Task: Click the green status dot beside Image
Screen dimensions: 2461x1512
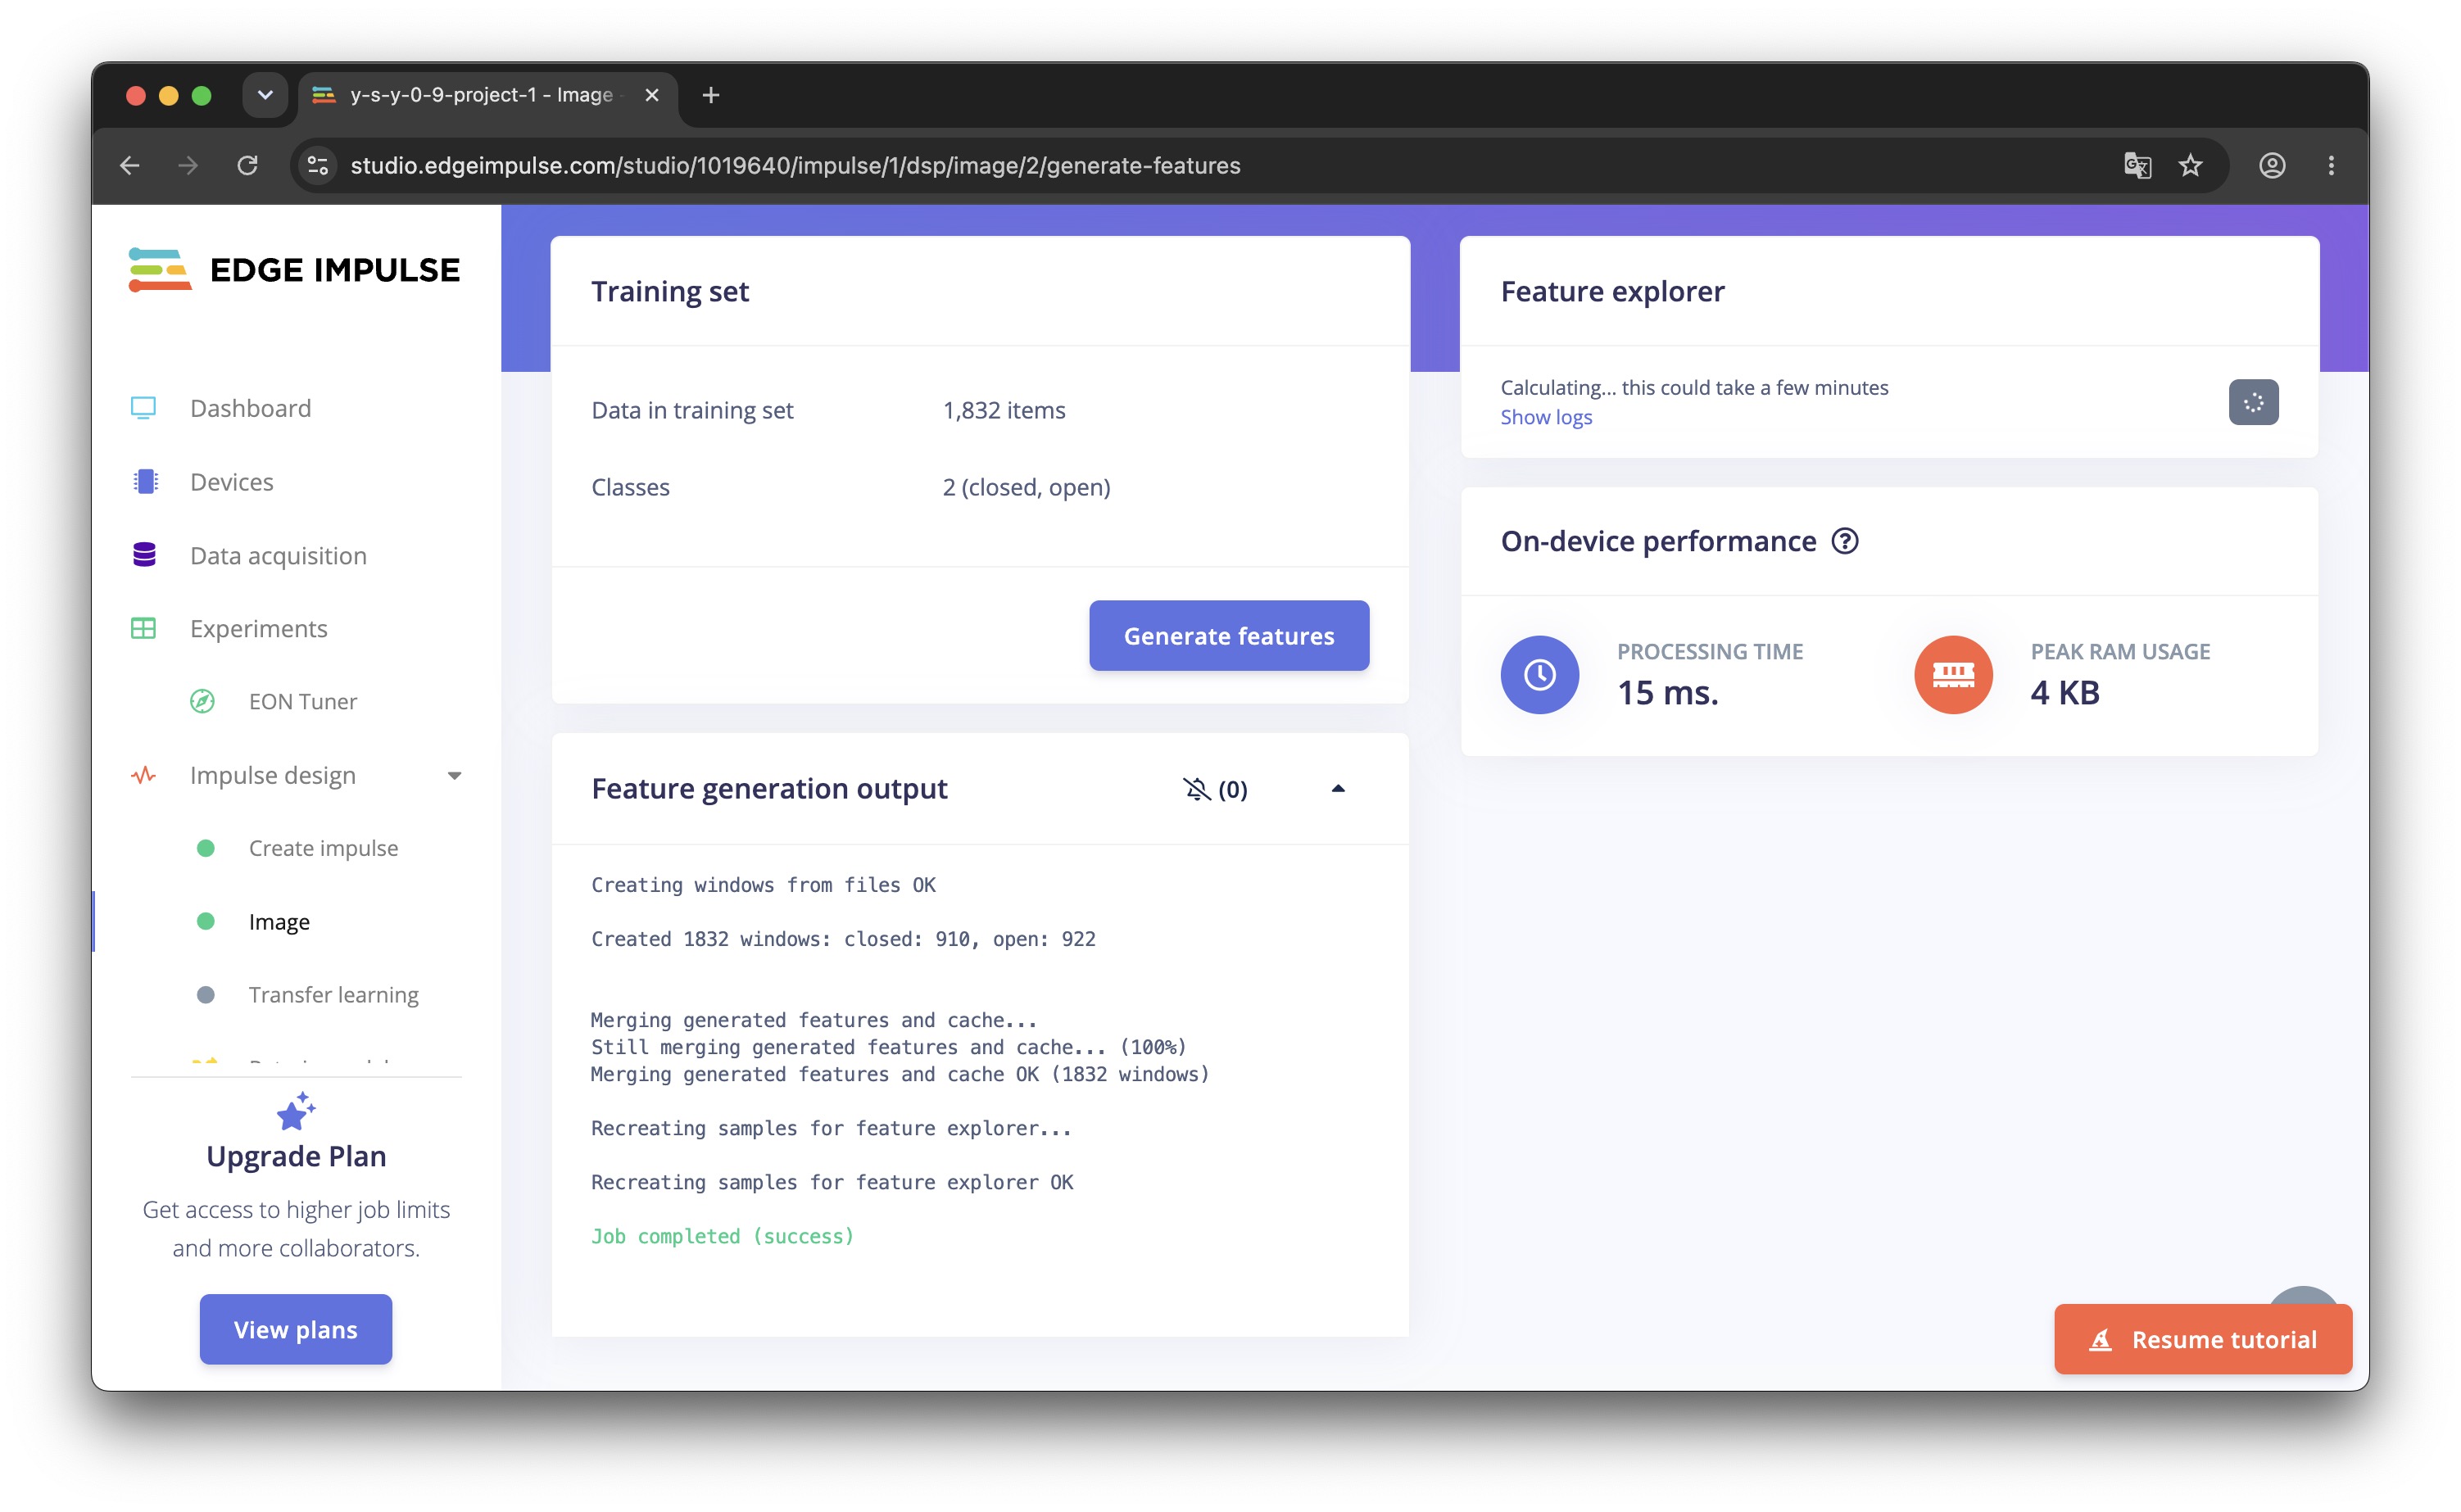Action: click(205, 921)
